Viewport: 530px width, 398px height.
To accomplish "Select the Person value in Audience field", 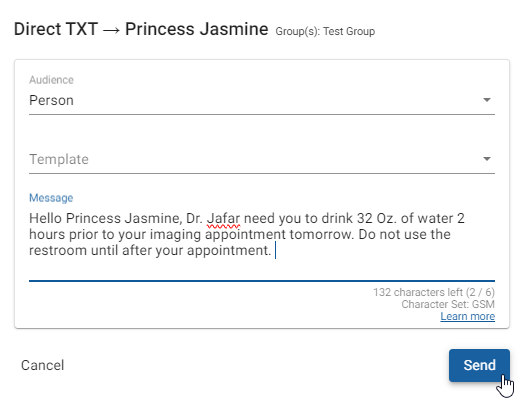I will point(51,100).
